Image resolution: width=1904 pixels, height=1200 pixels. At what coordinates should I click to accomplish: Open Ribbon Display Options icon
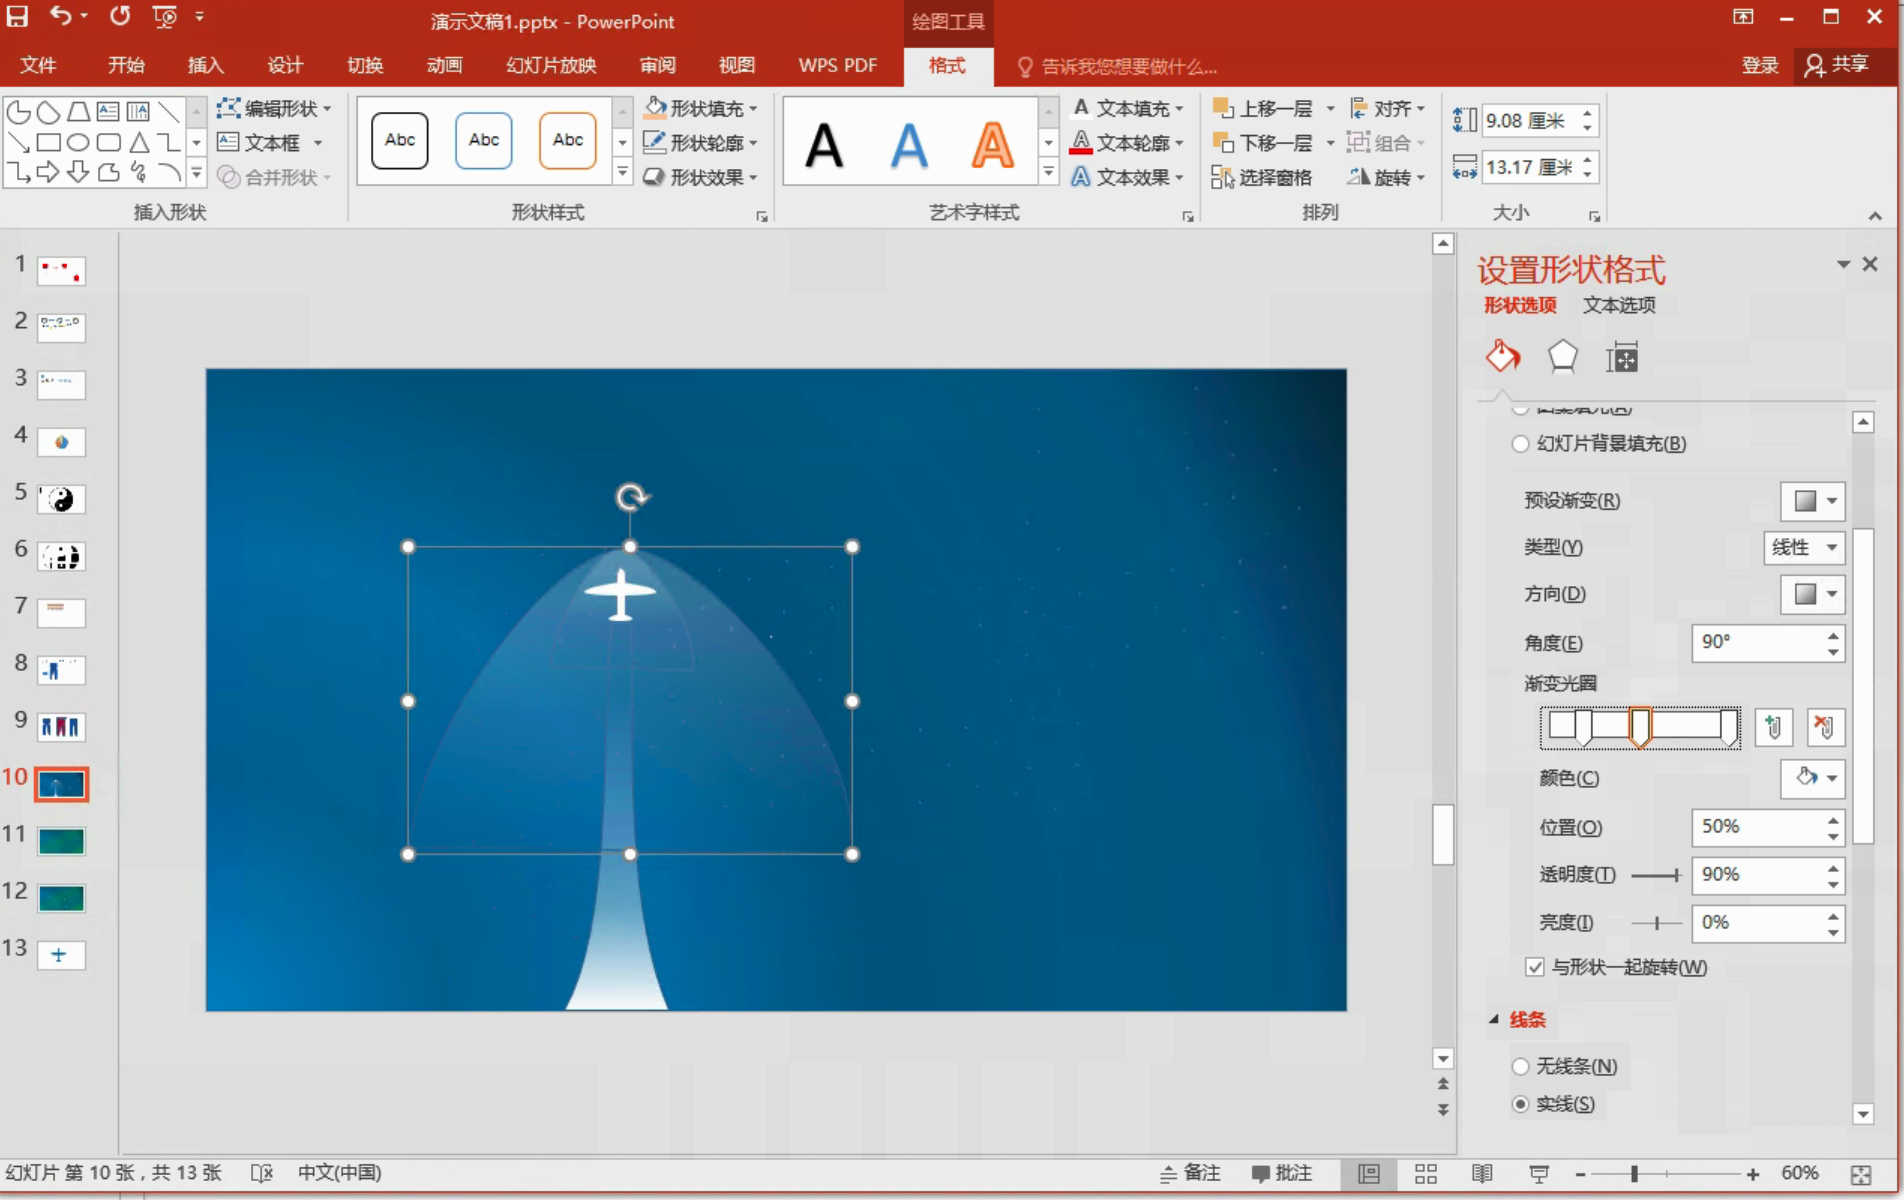pyautogui.click(x=1743, y=16)
